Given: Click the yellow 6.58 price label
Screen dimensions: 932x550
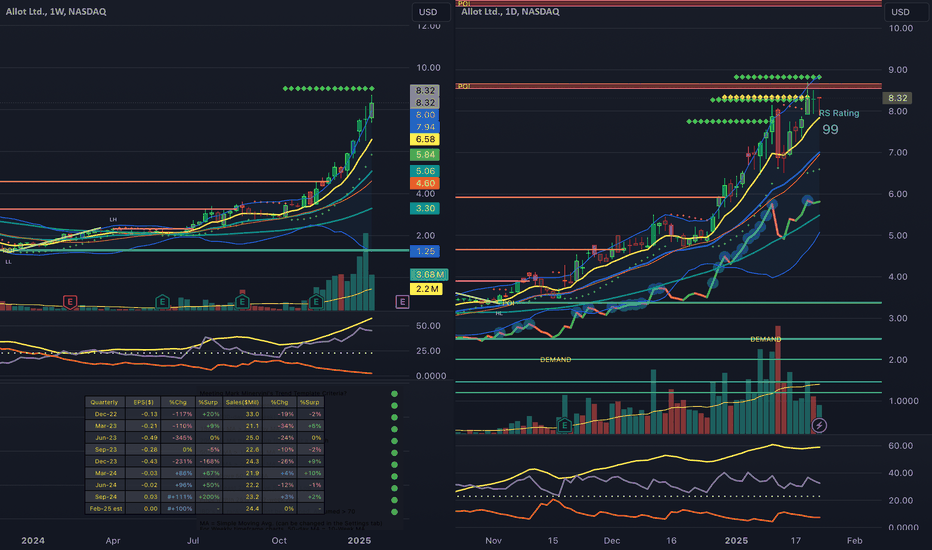Looking at the screenshot, I should (x=425, y=139).
